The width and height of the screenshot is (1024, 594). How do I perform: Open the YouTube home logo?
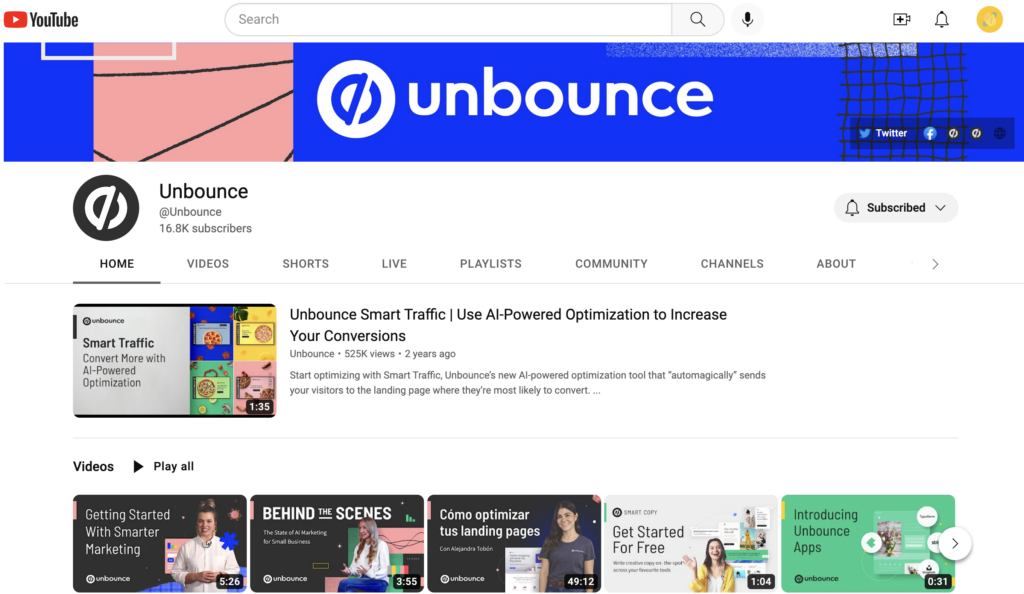pos(41,20)
